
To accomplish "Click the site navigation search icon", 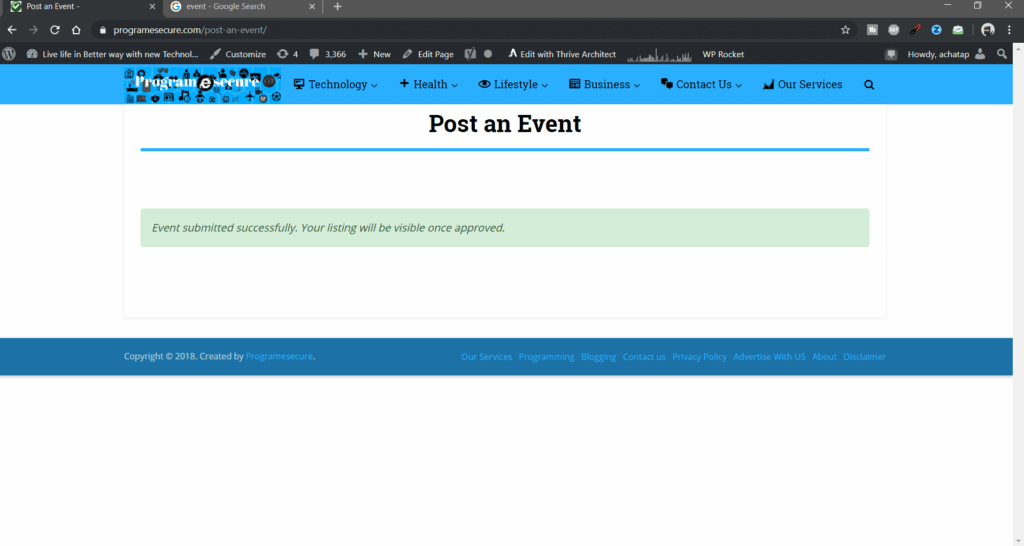I will point(869,85).
